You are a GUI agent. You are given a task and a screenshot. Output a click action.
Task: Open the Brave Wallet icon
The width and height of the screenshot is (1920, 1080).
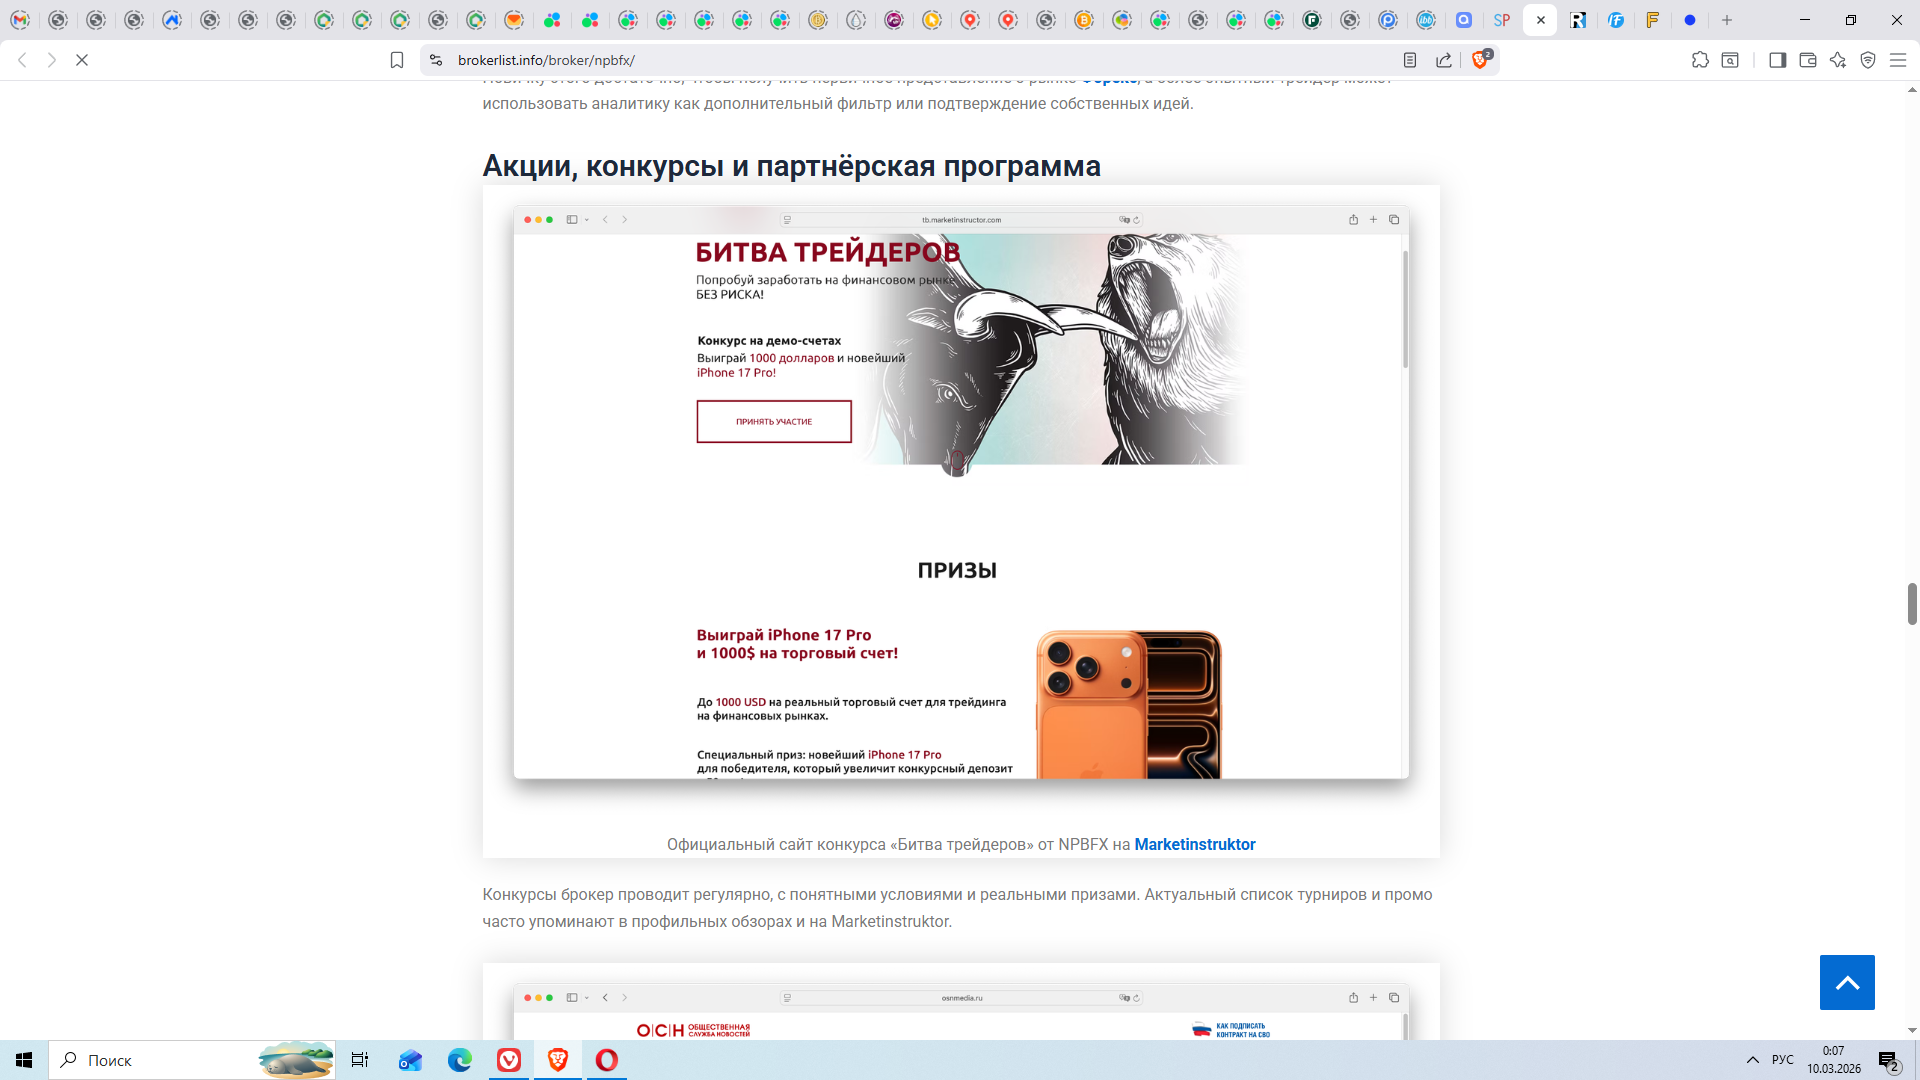click(1807, 60)
